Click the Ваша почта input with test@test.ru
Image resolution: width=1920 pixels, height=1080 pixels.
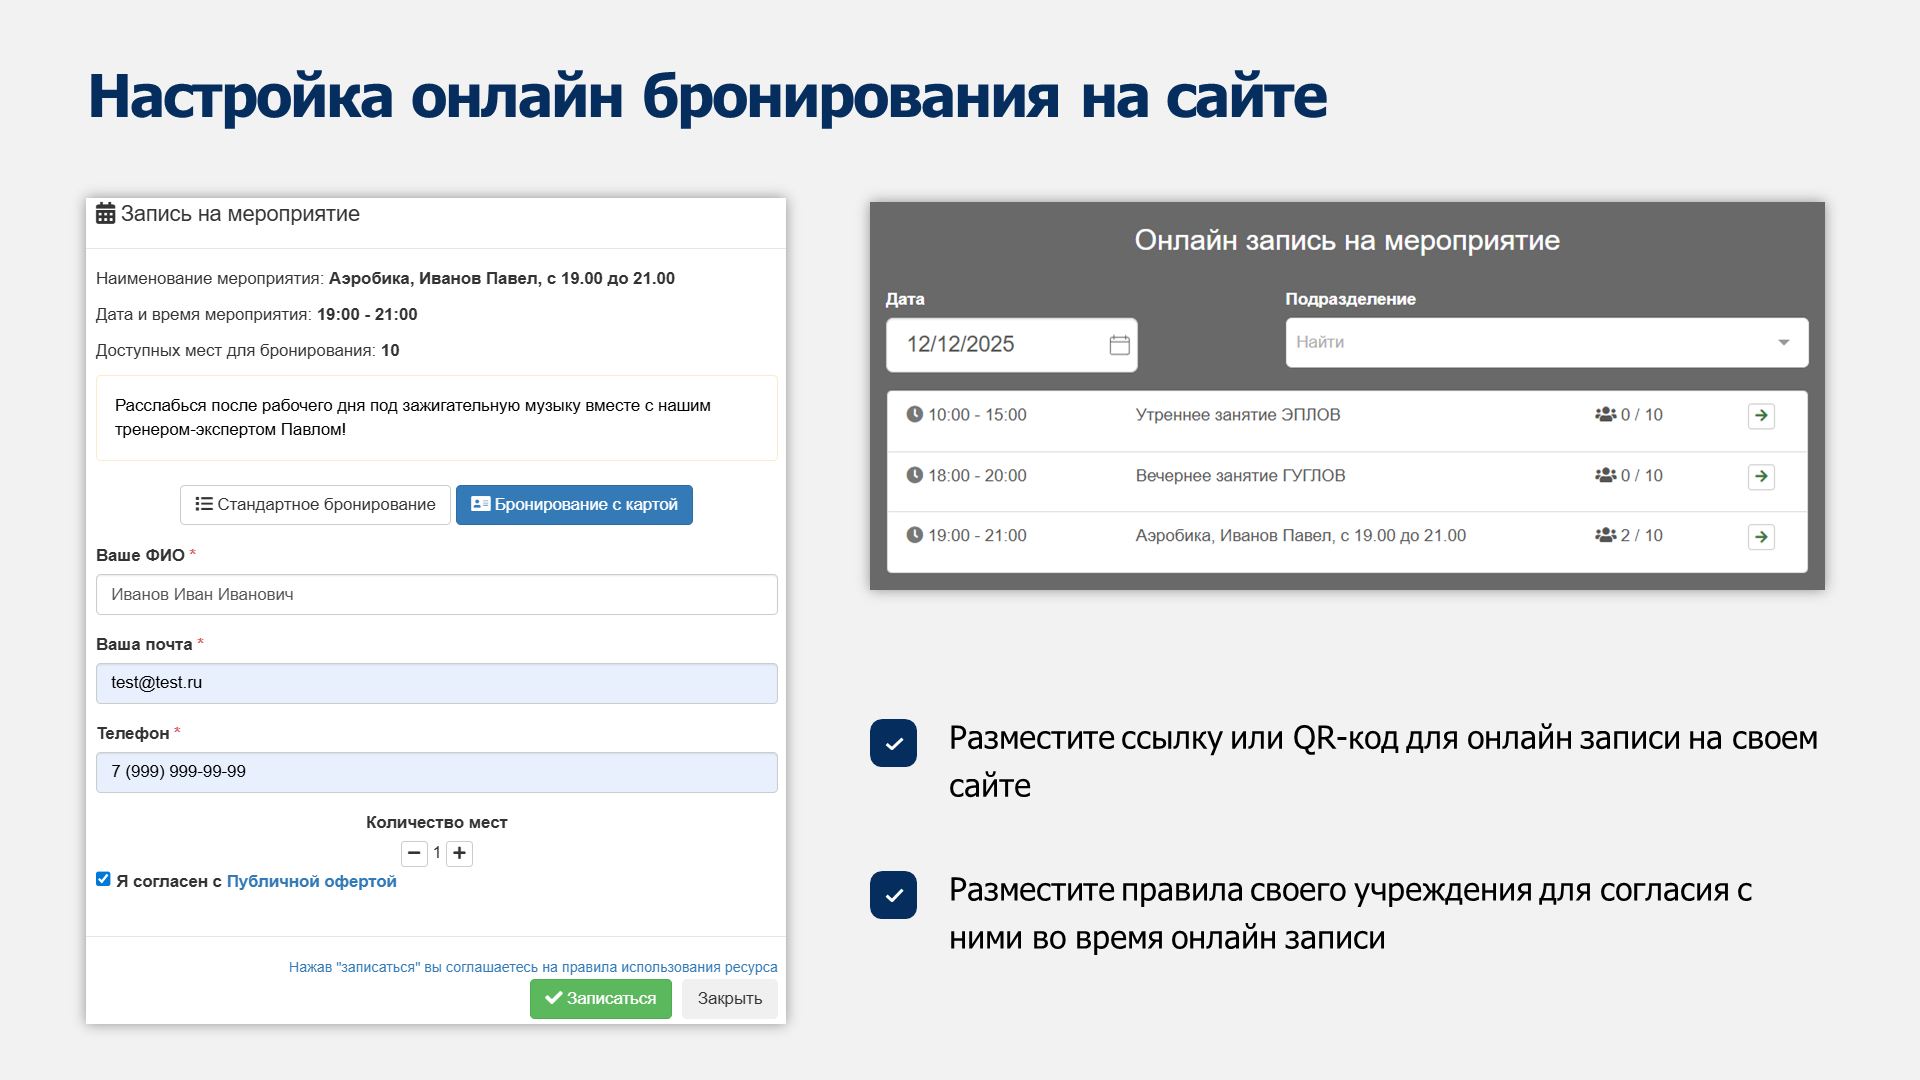(x=437, y=683)
